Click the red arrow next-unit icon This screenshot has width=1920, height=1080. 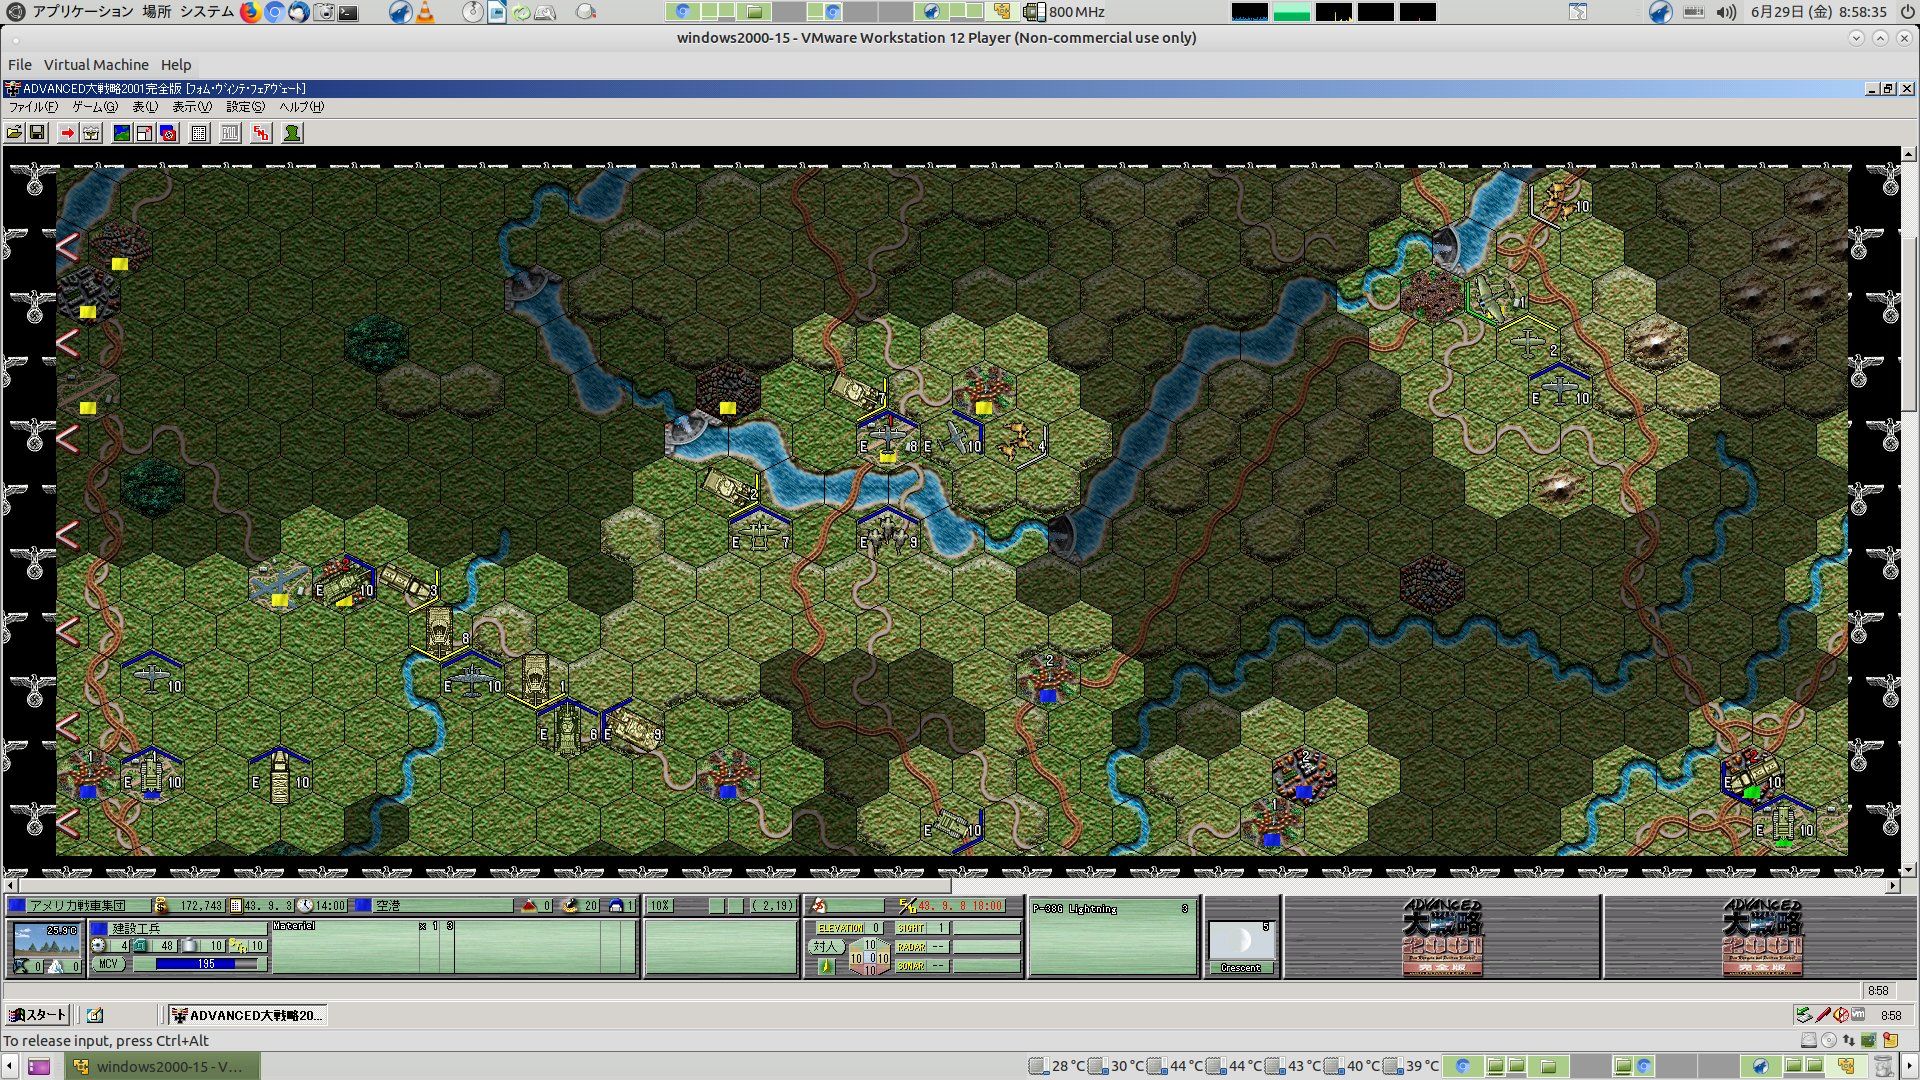[x=67, y=133]
